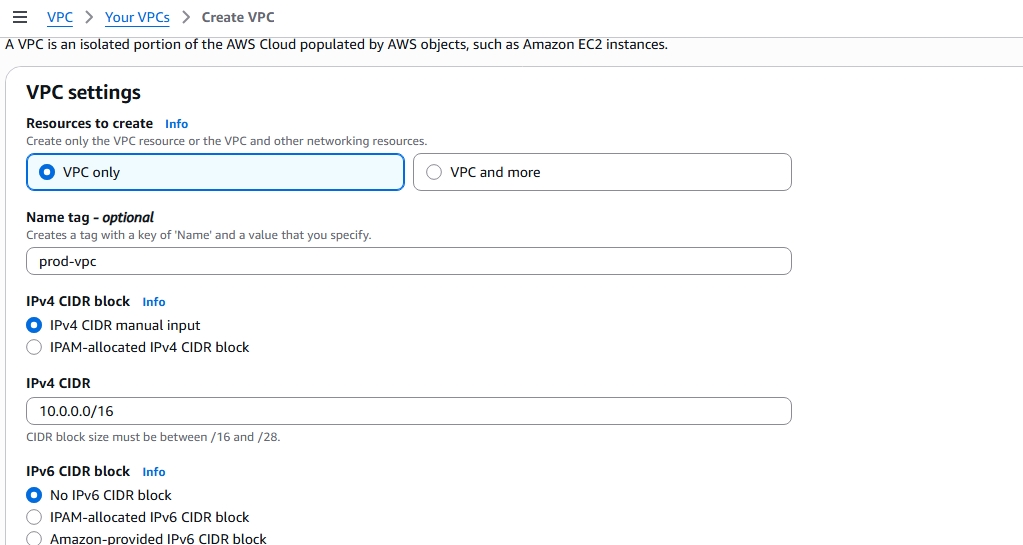The image size is (1023, 545).
Task: Click chevron between VPC and Your VPCs
Action: click(89, 17)
